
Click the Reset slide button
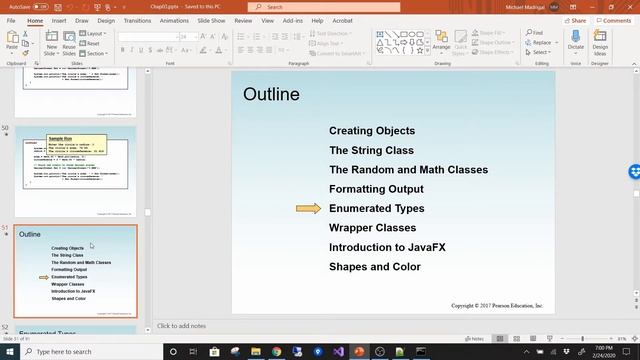[x=89, y=43]
